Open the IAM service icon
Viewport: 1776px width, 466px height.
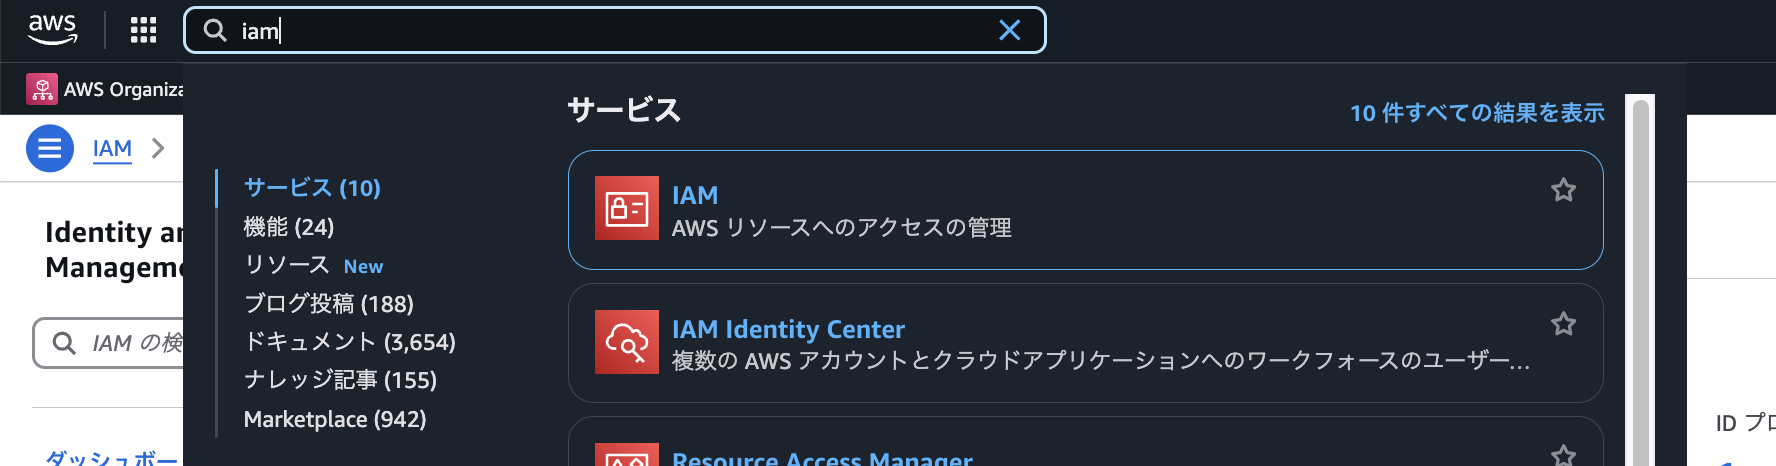[x=627, y=208]
